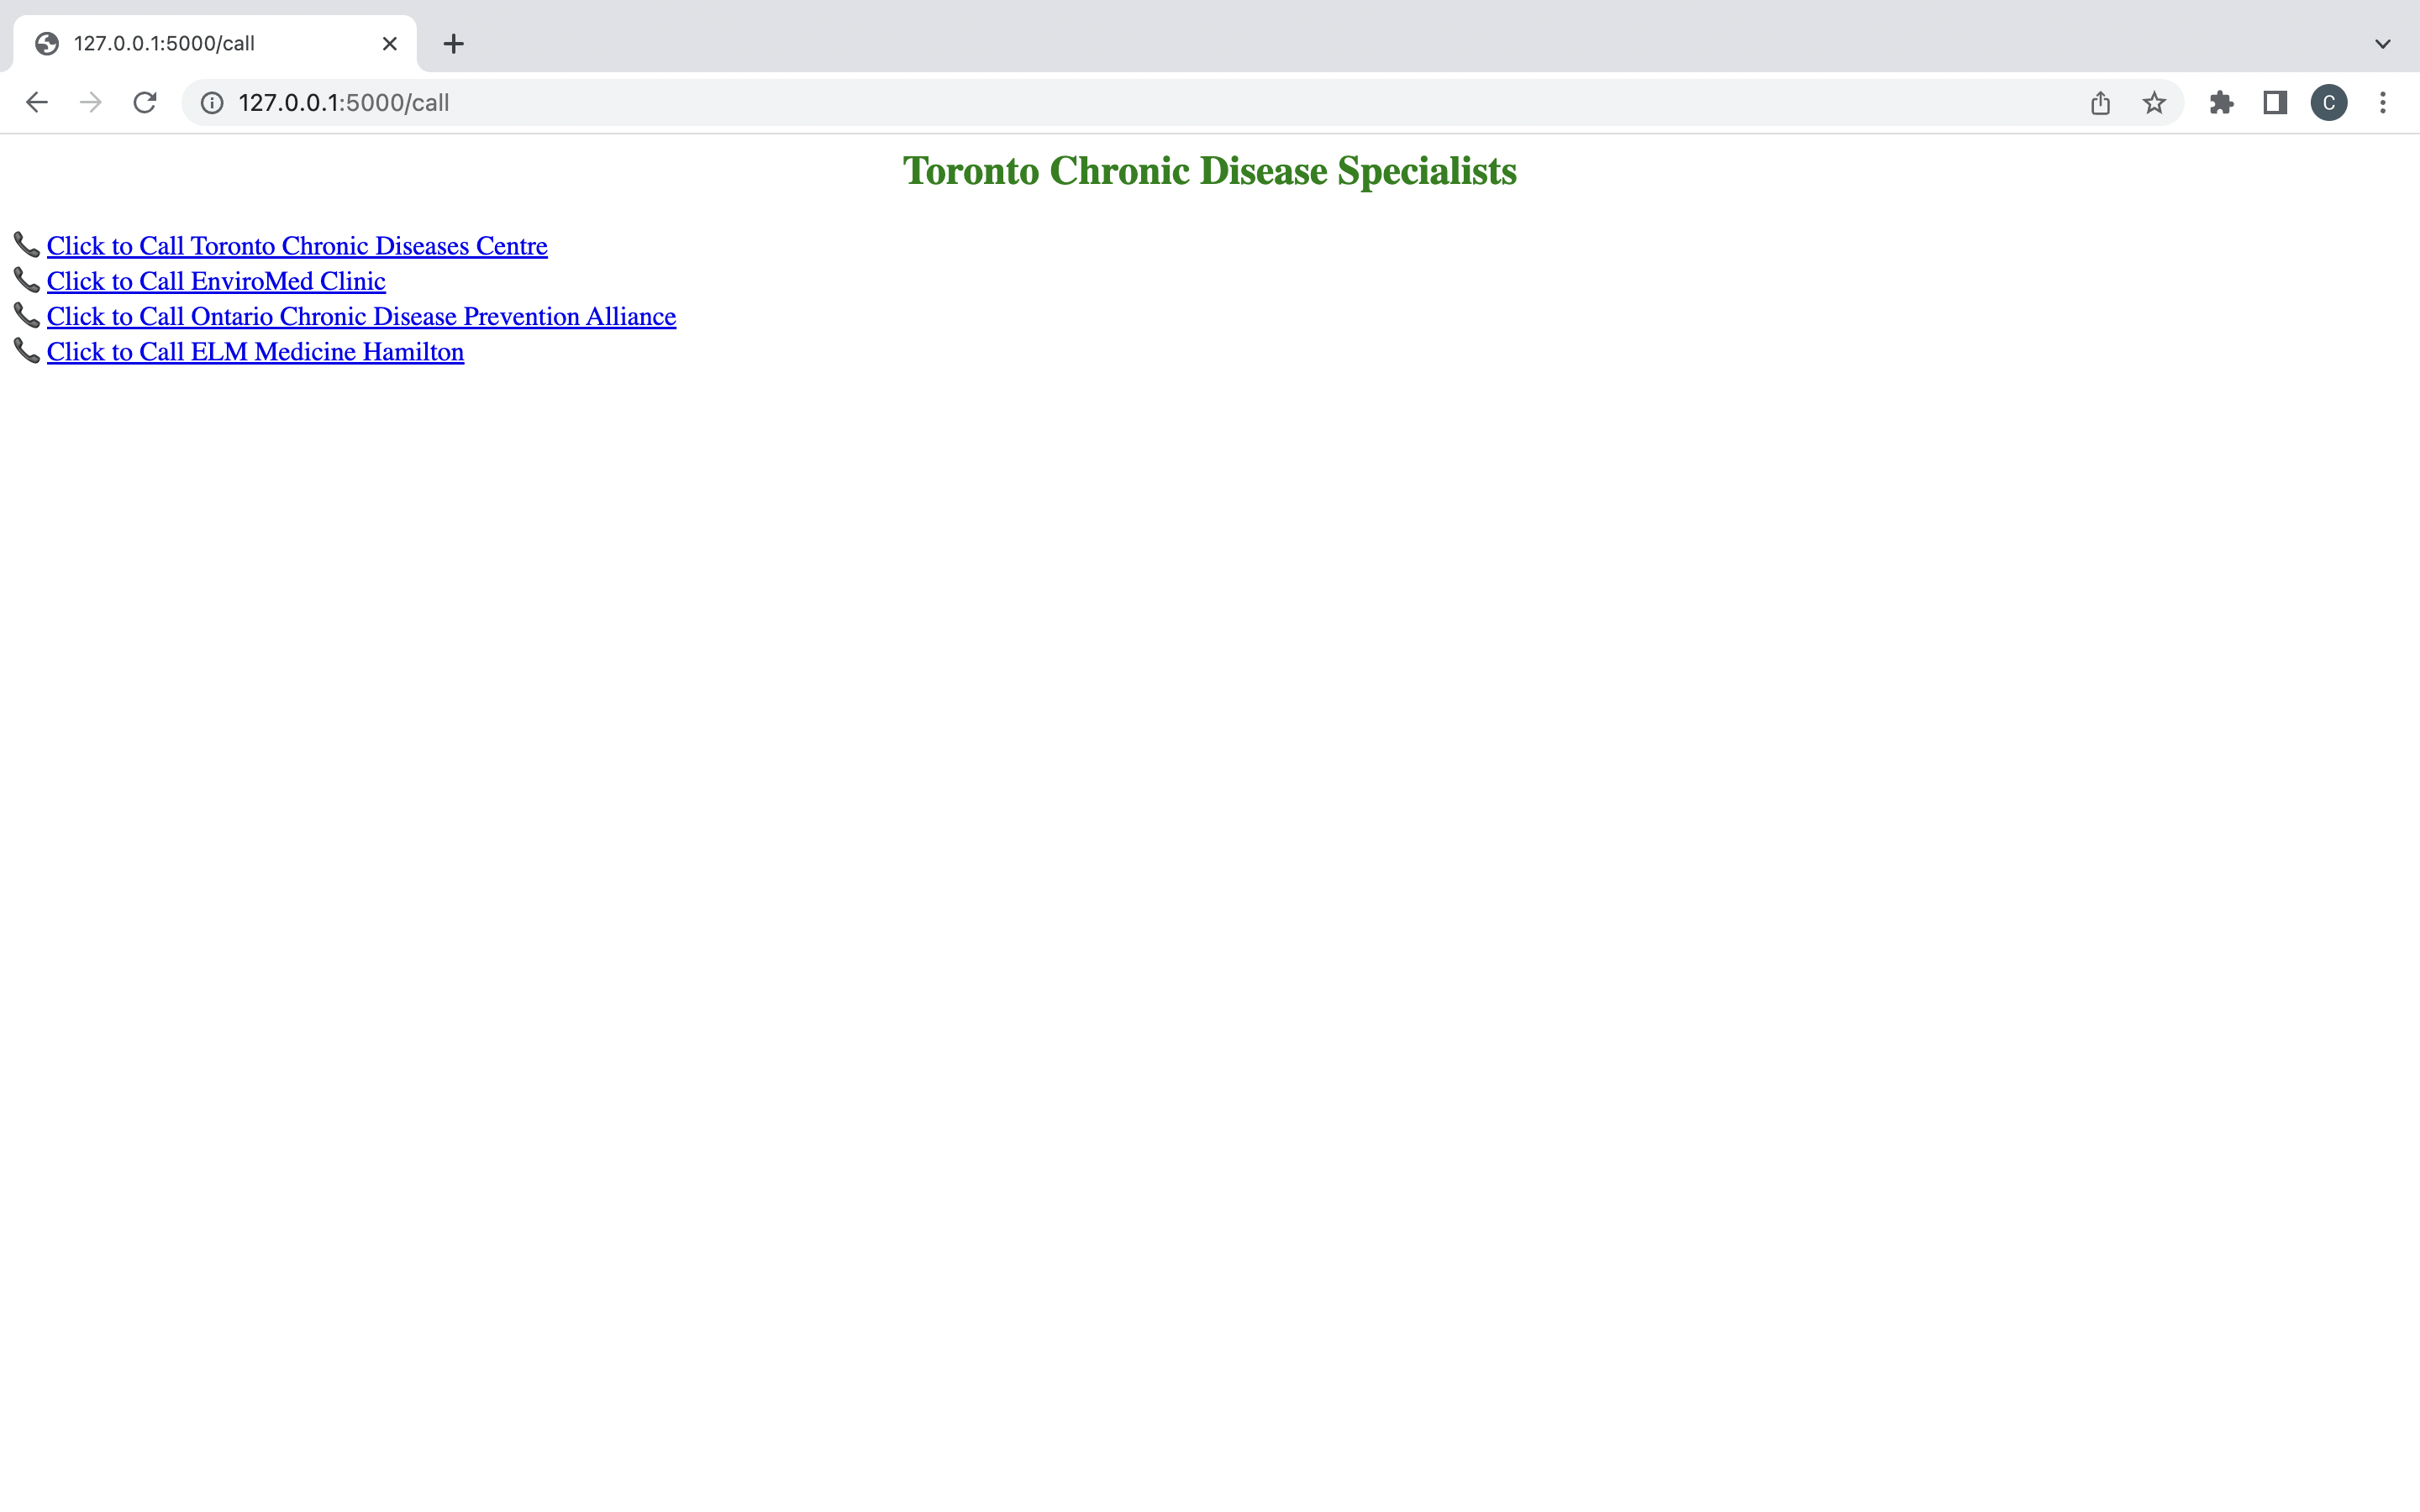This screenshot has width=2420, height=1512.
Task: Toggle the browser side panel
Action: pyautogui.click(x=2275, y=103)
